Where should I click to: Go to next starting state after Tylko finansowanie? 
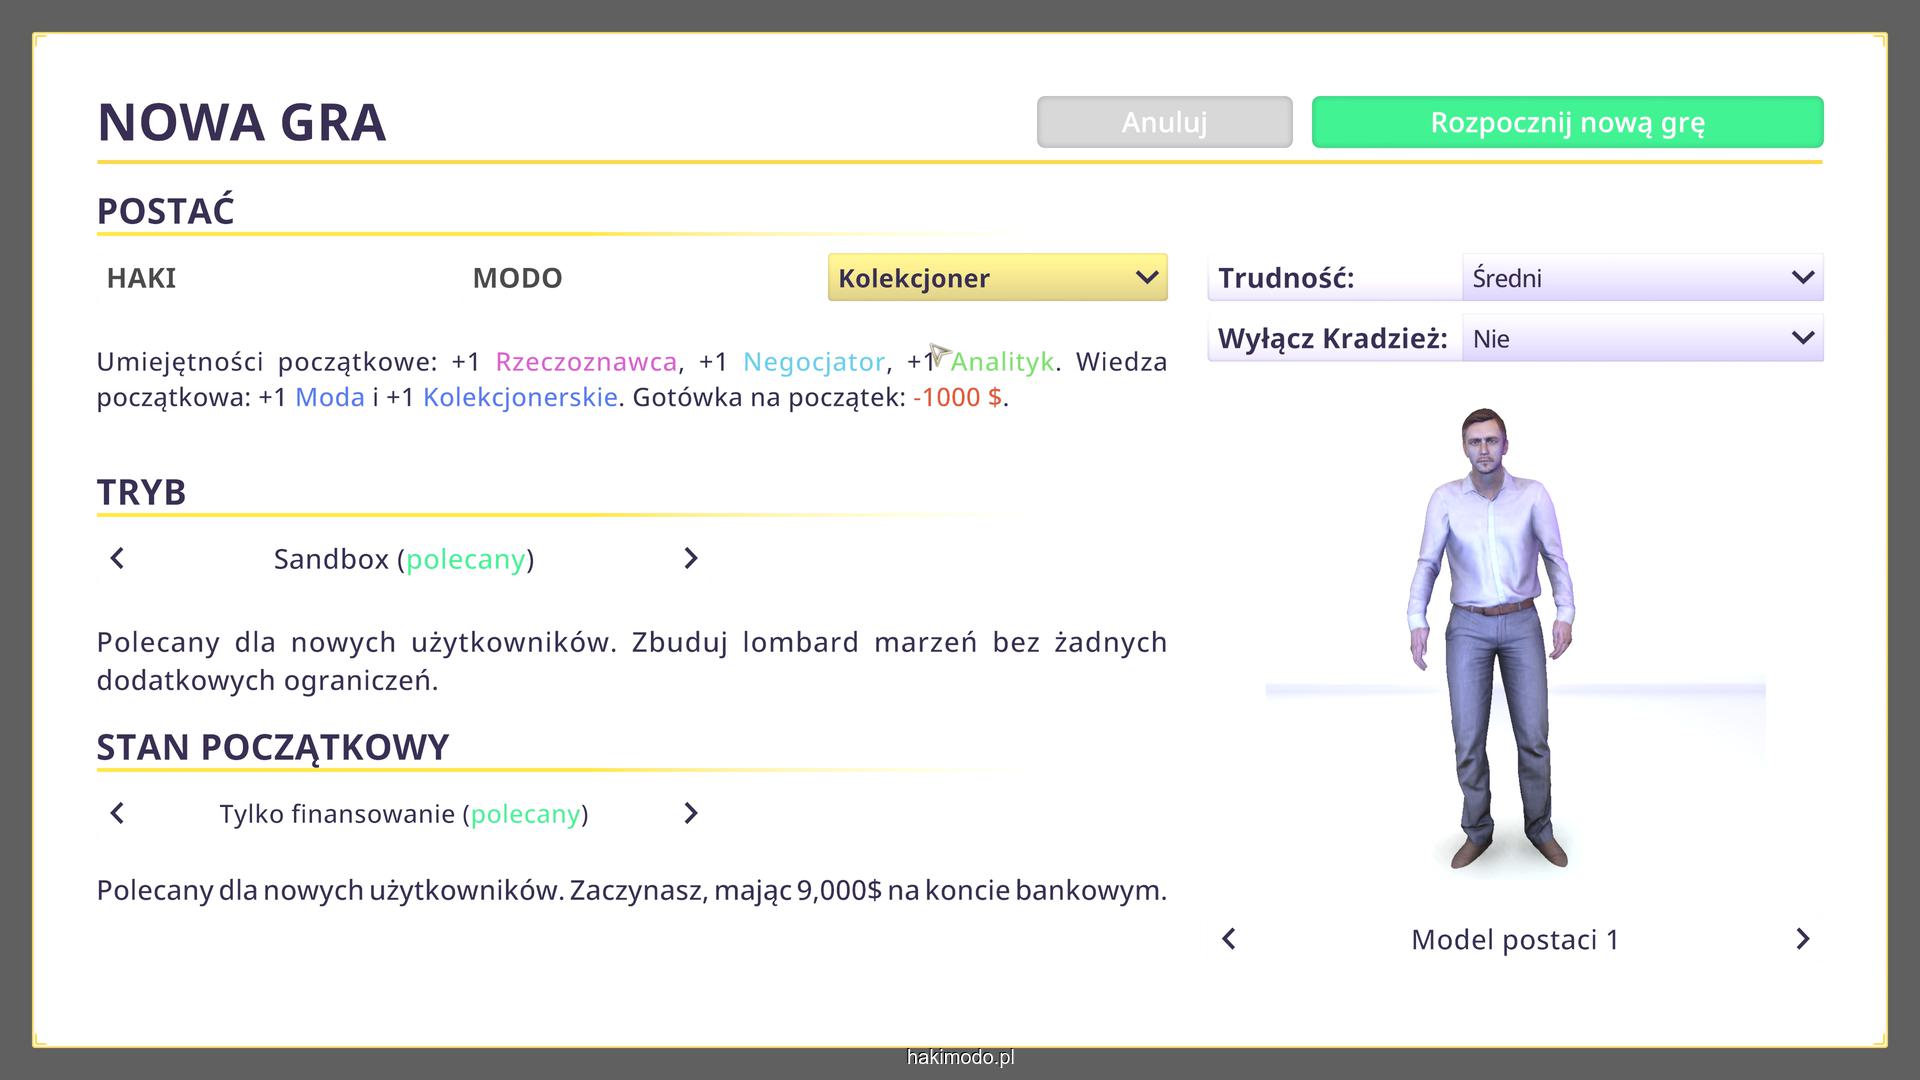point(690,813)
